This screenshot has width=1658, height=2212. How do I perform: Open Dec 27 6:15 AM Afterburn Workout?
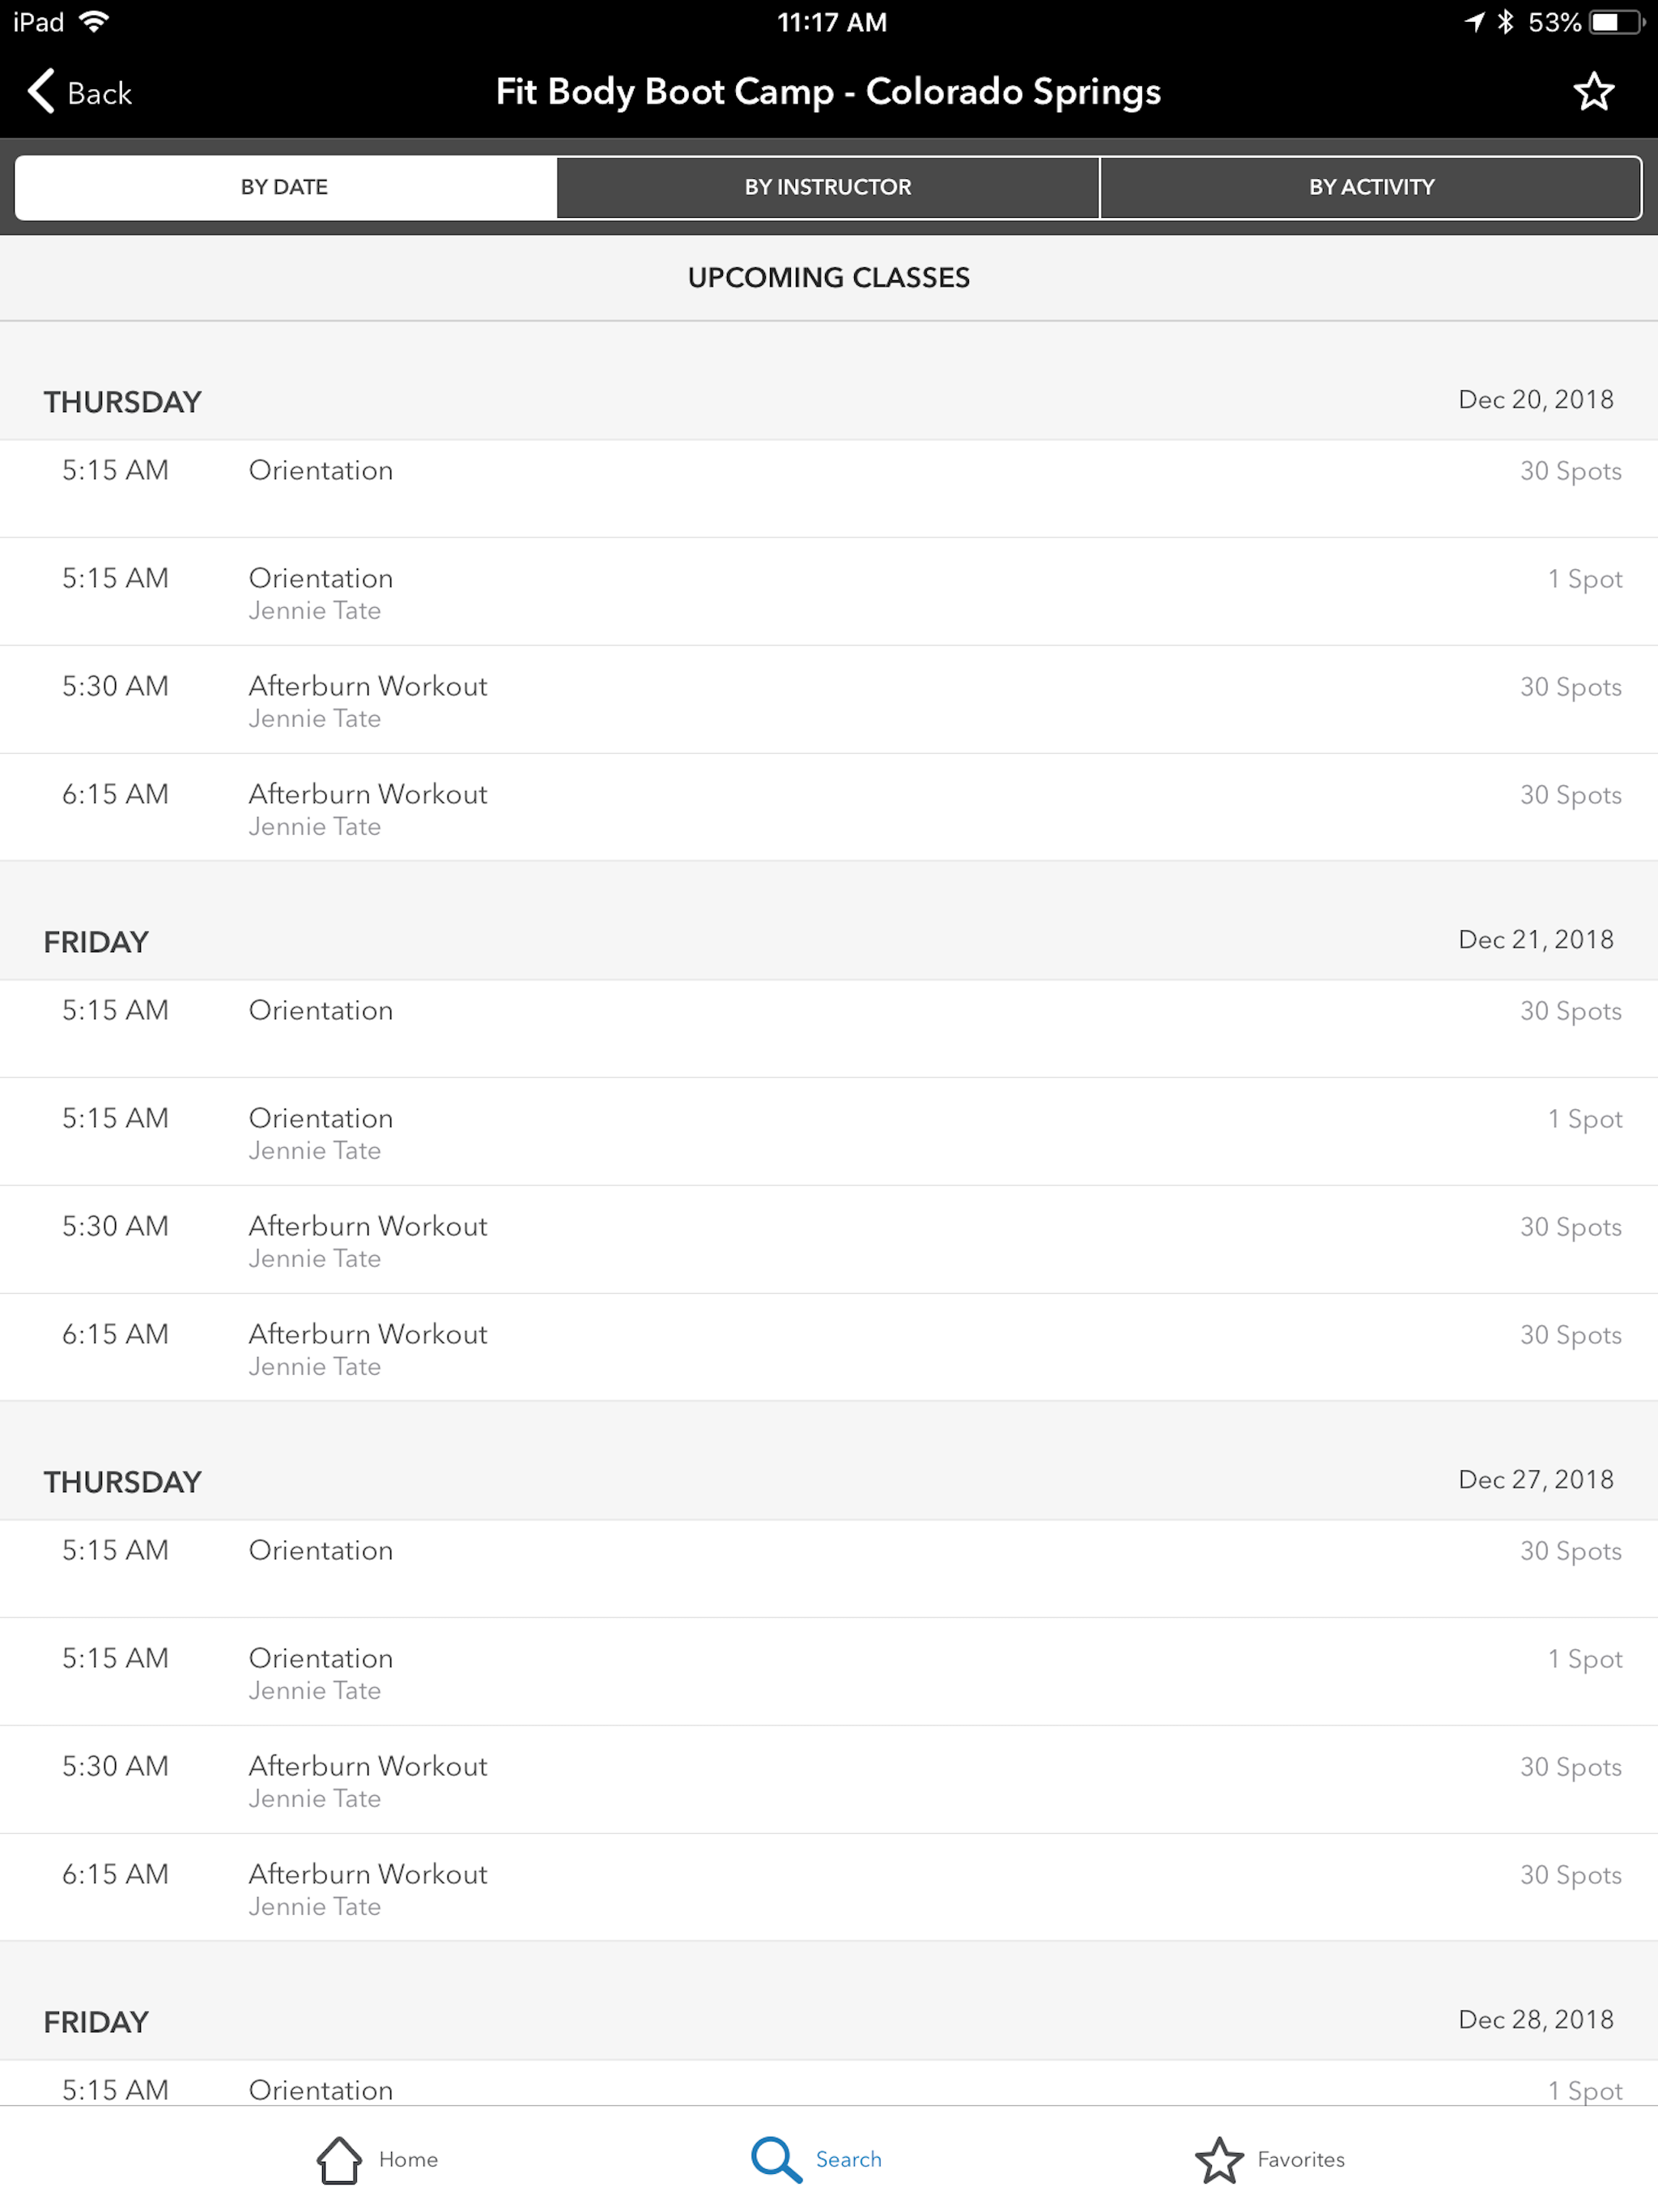829,1888
